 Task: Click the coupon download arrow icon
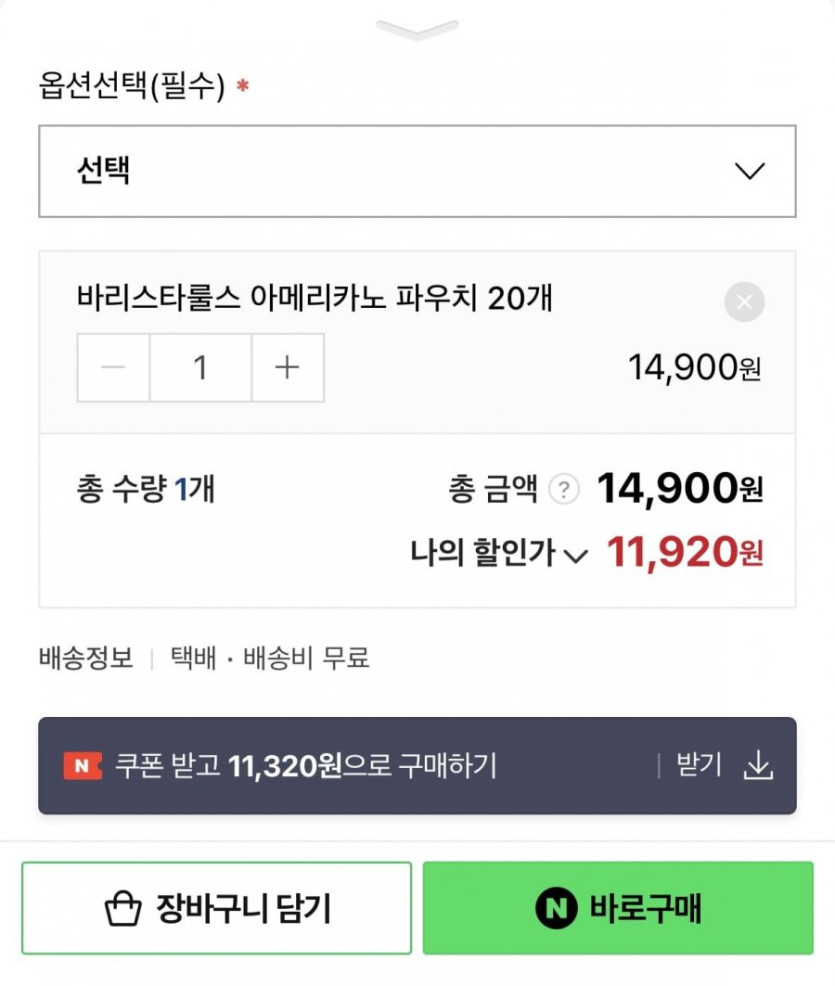click(x=759, y=766)
